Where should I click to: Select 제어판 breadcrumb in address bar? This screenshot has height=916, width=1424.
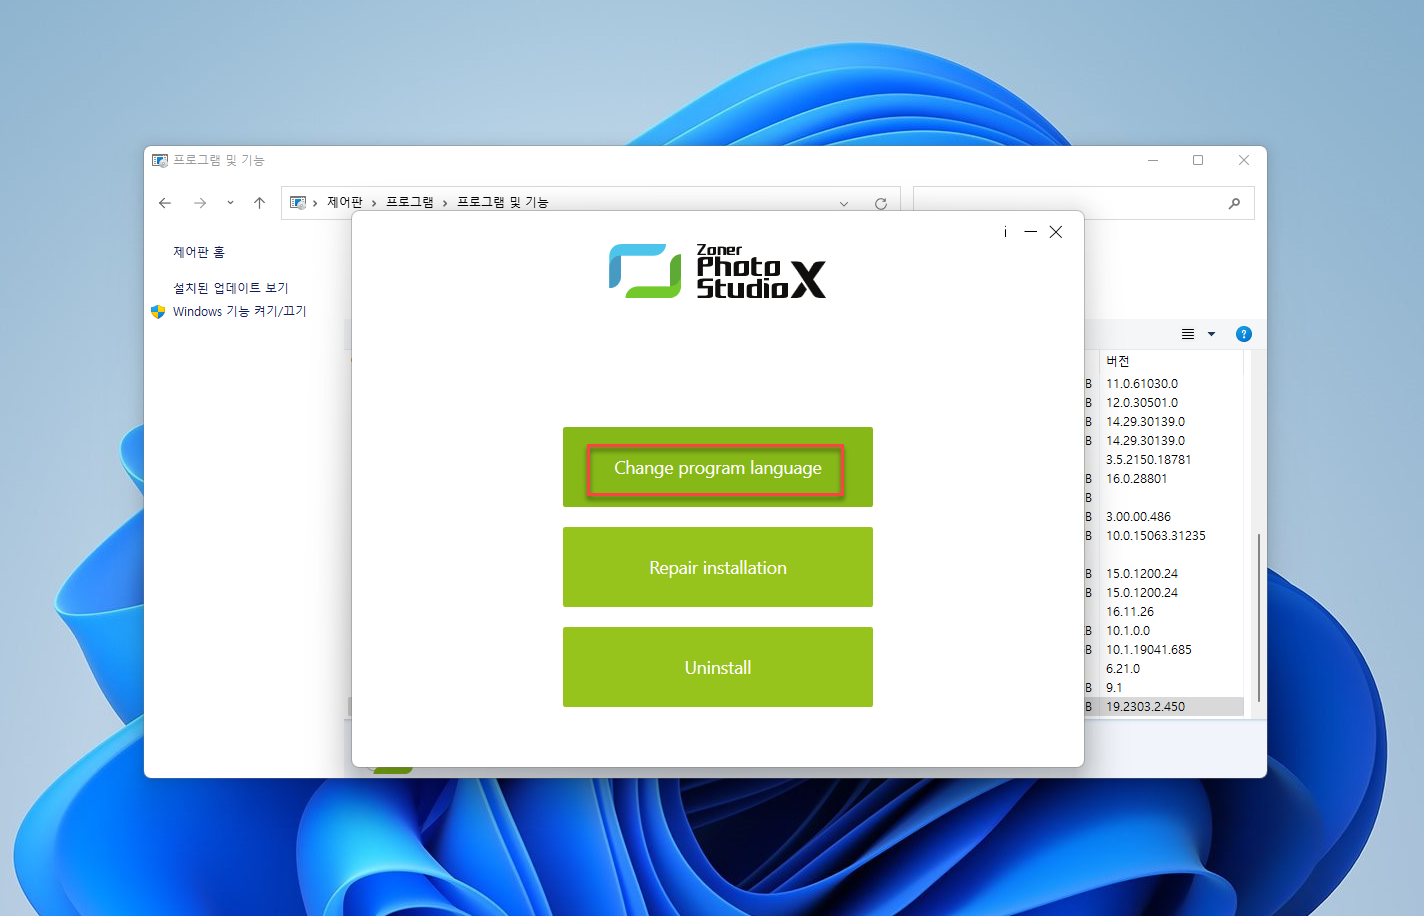click(x=345, y=202)
